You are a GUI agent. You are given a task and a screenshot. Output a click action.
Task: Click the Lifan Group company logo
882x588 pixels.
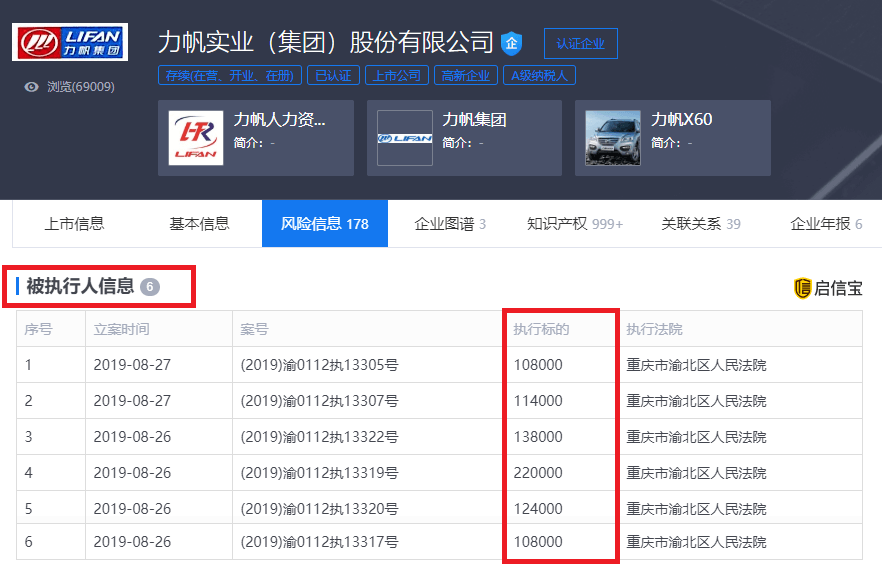point(70,42)
